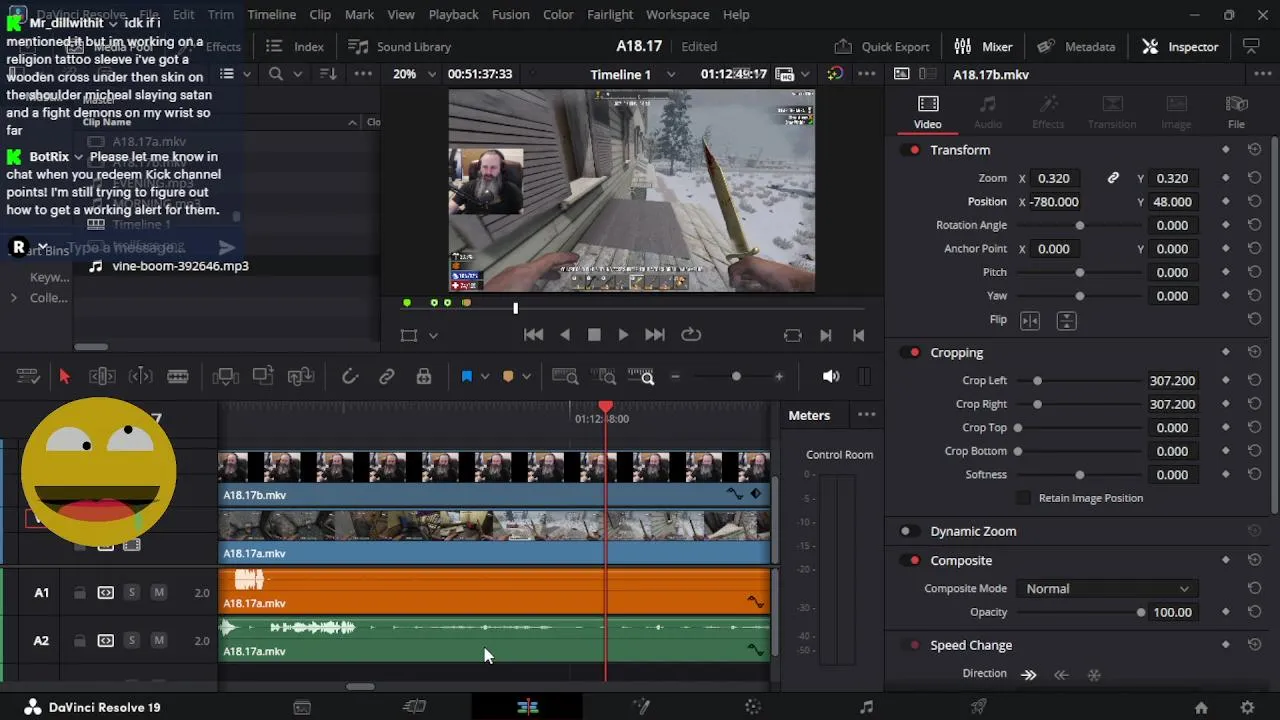Open the Sound Library panel

coord(399,46)
